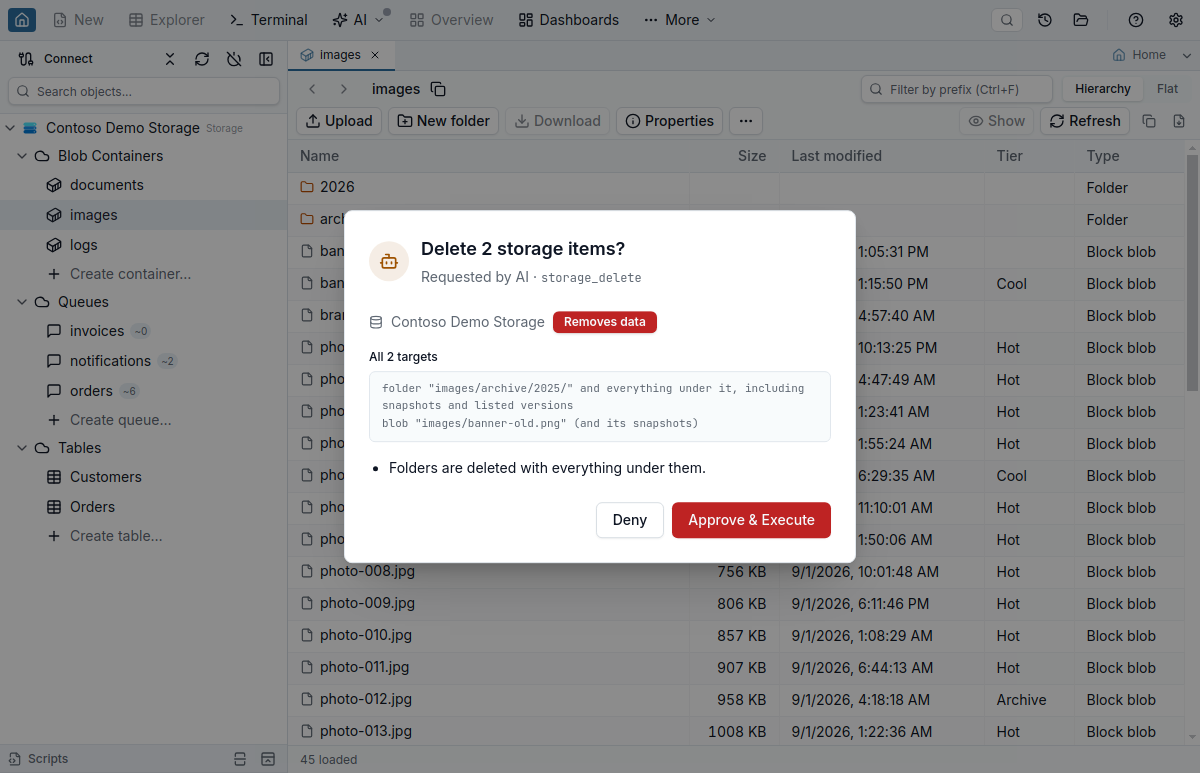
Task: Collapse Tables node
Action: point(22,448)
